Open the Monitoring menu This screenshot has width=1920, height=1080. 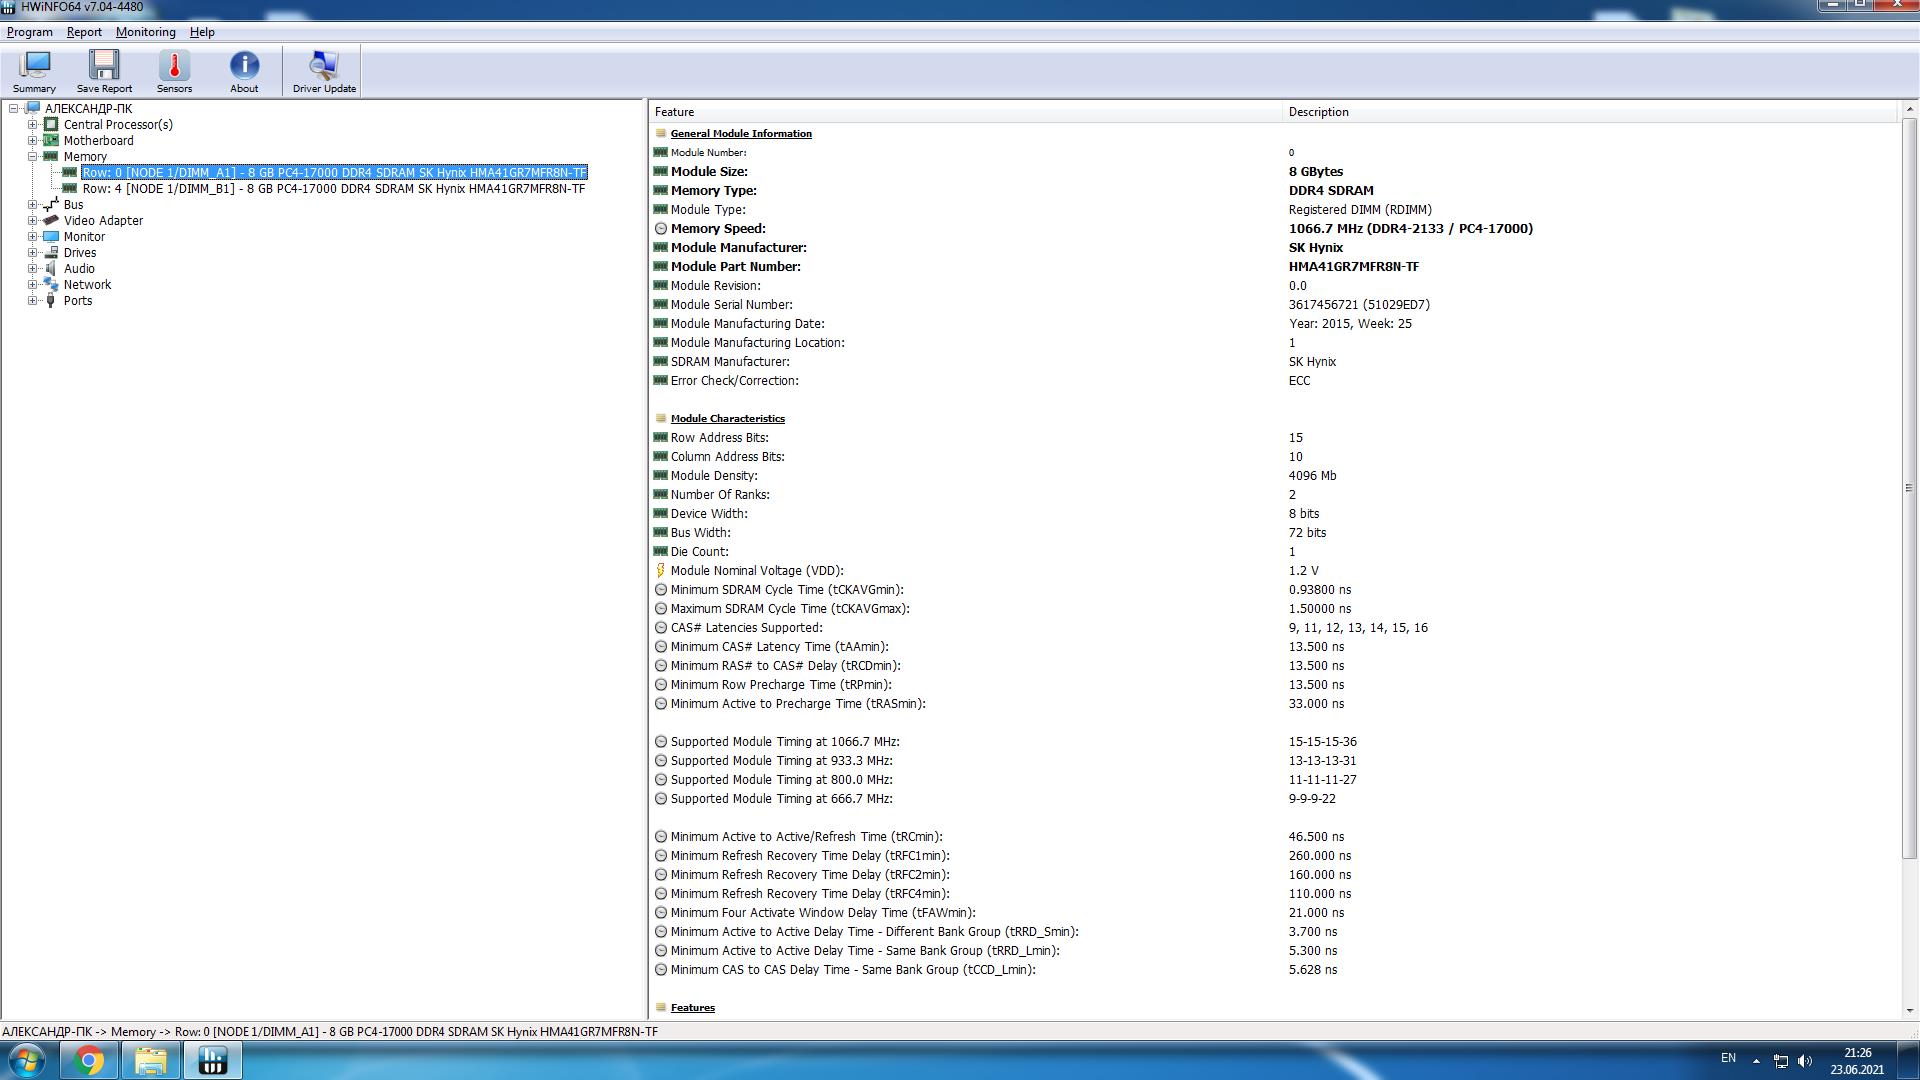tap(145, 32)
